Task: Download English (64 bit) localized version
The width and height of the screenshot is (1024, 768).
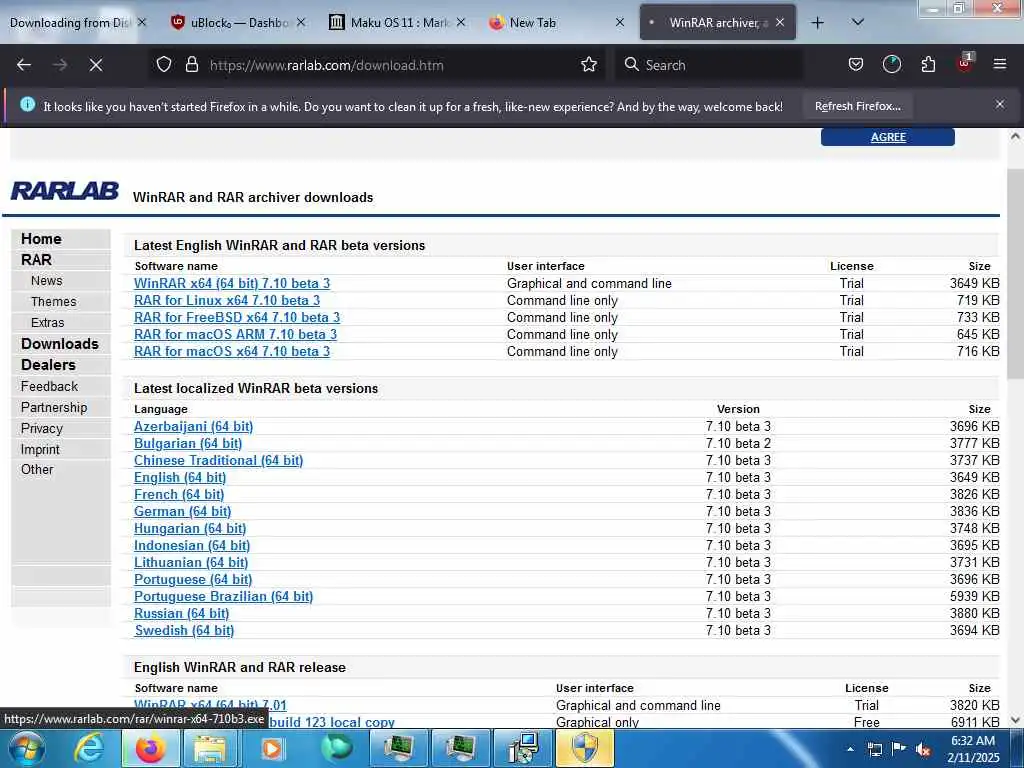Action: [x=180, y=477]
